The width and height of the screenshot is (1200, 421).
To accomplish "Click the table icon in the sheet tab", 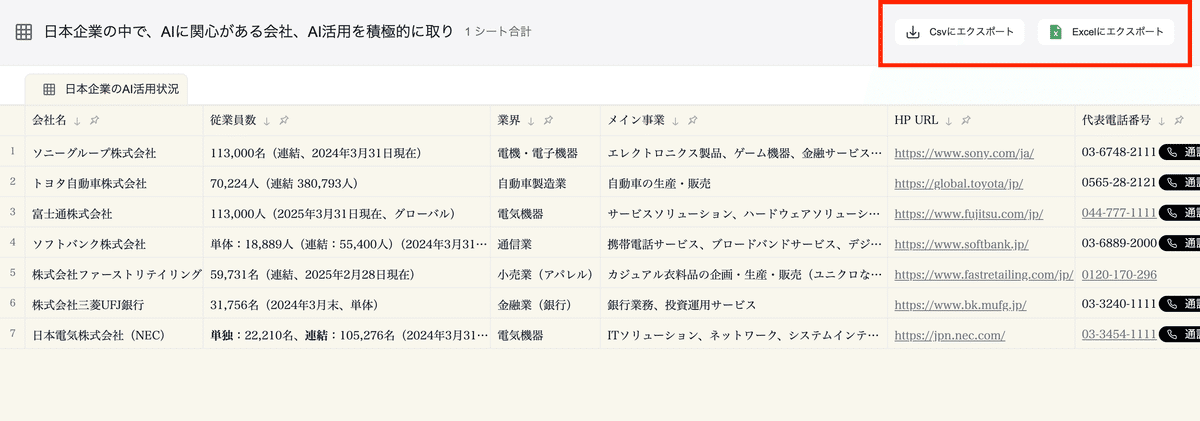I will tap(48, 89).
